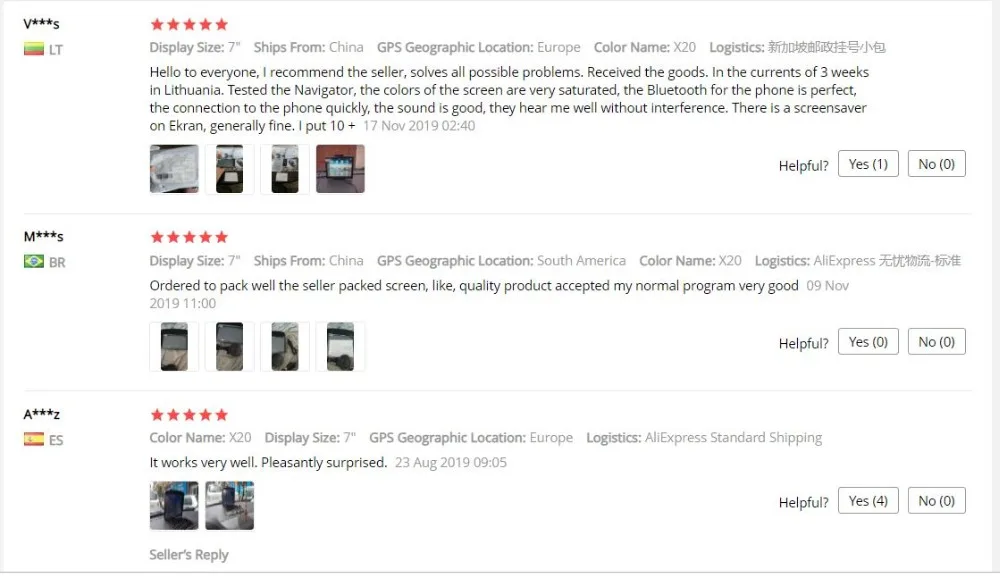Screen dimensions: 1000x578
Task: Click No (0) on A***z review
Action: click(936, 501)
